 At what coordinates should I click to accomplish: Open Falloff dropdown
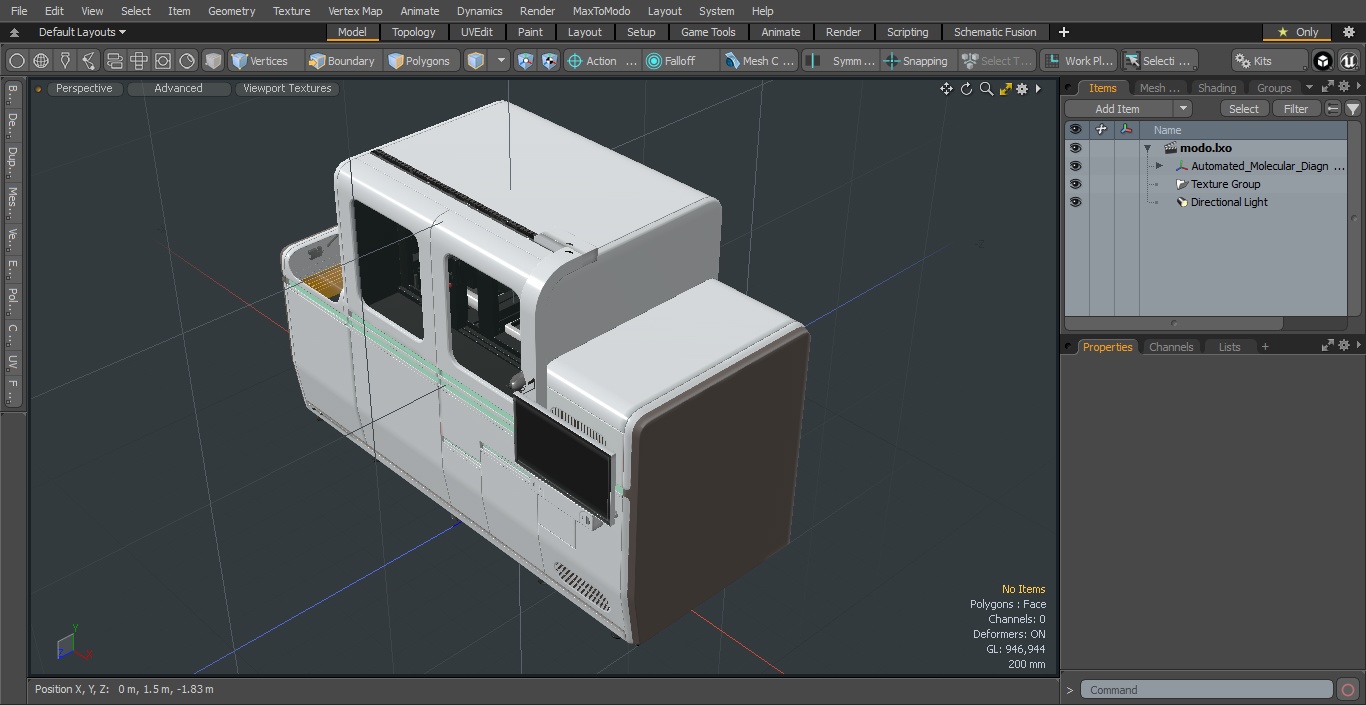pos(681,61)
